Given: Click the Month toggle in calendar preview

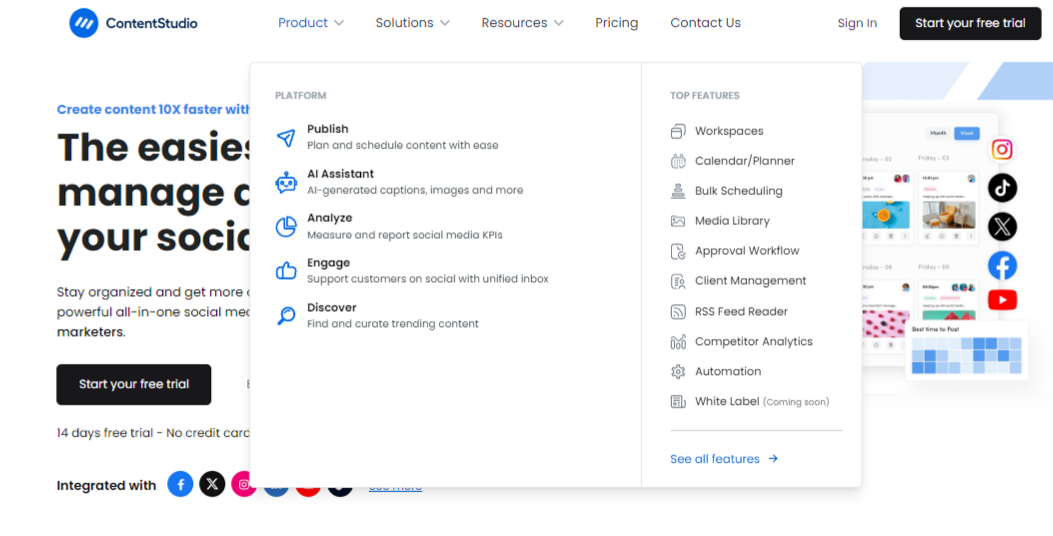Looking at the screenshot, I should (938, 133).
